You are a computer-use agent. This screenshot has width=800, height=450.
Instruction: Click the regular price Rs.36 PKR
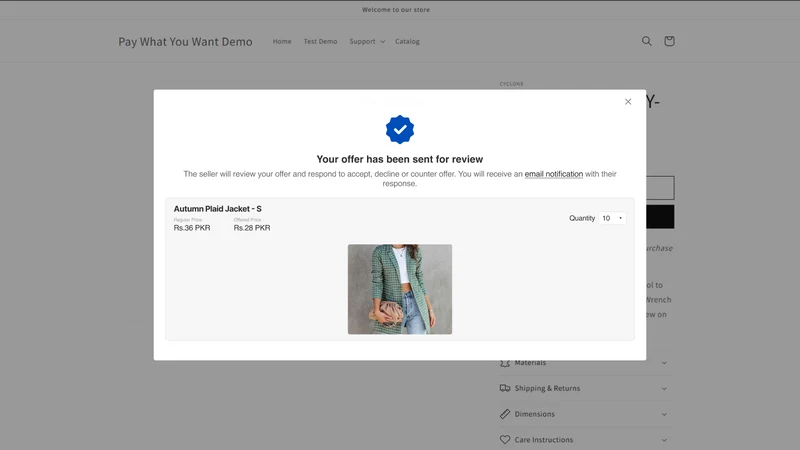(x=192, y=228)
